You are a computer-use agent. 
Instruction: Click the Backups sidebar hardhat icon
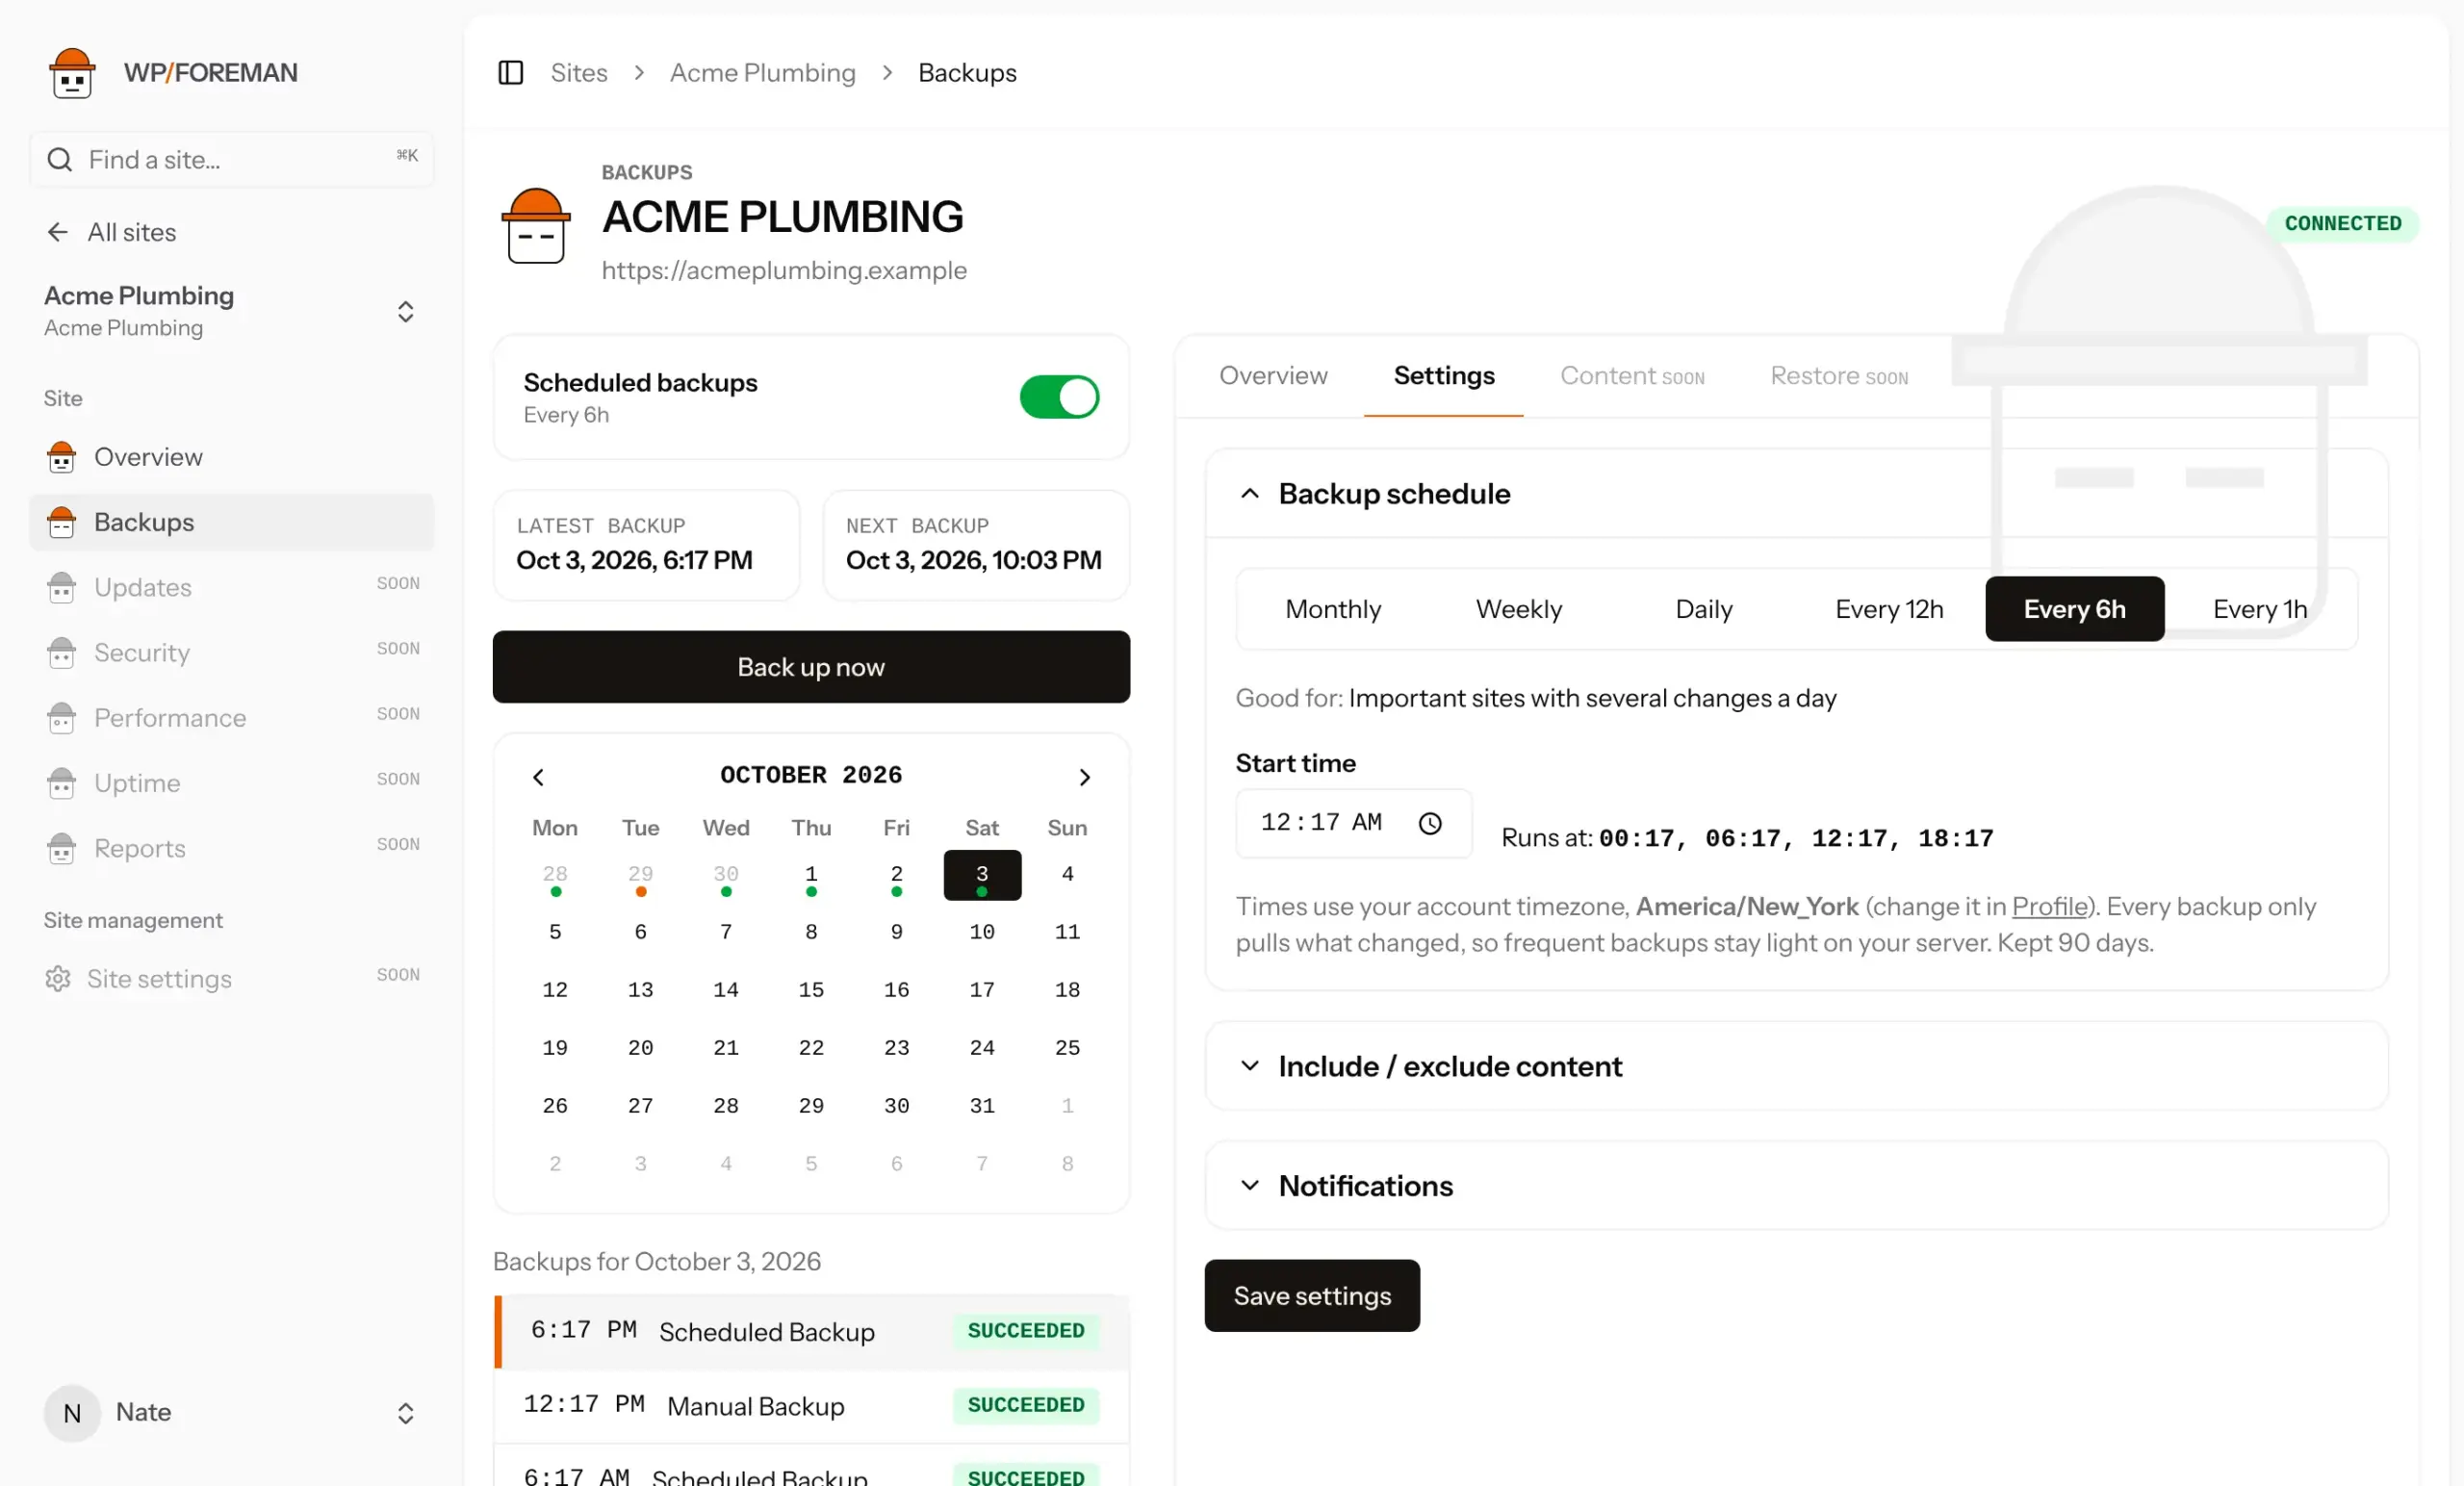(61, 522)
